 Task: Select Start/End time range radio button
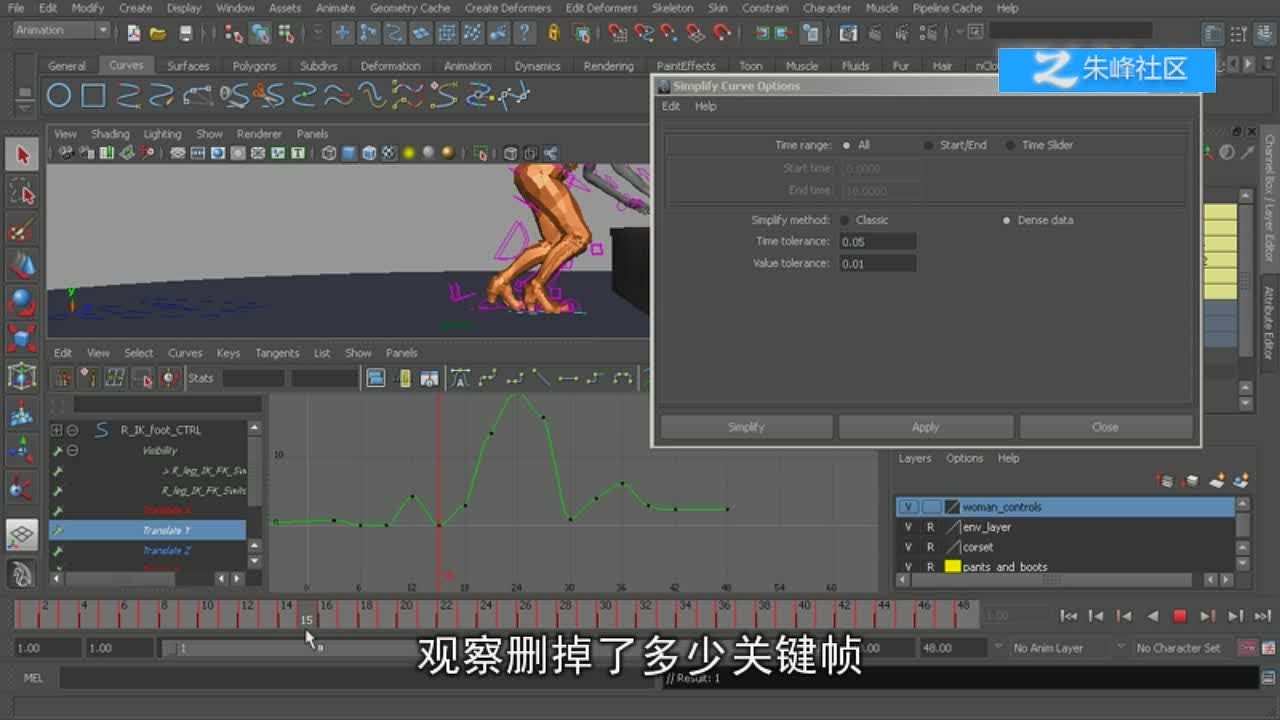tap(928, 145)
